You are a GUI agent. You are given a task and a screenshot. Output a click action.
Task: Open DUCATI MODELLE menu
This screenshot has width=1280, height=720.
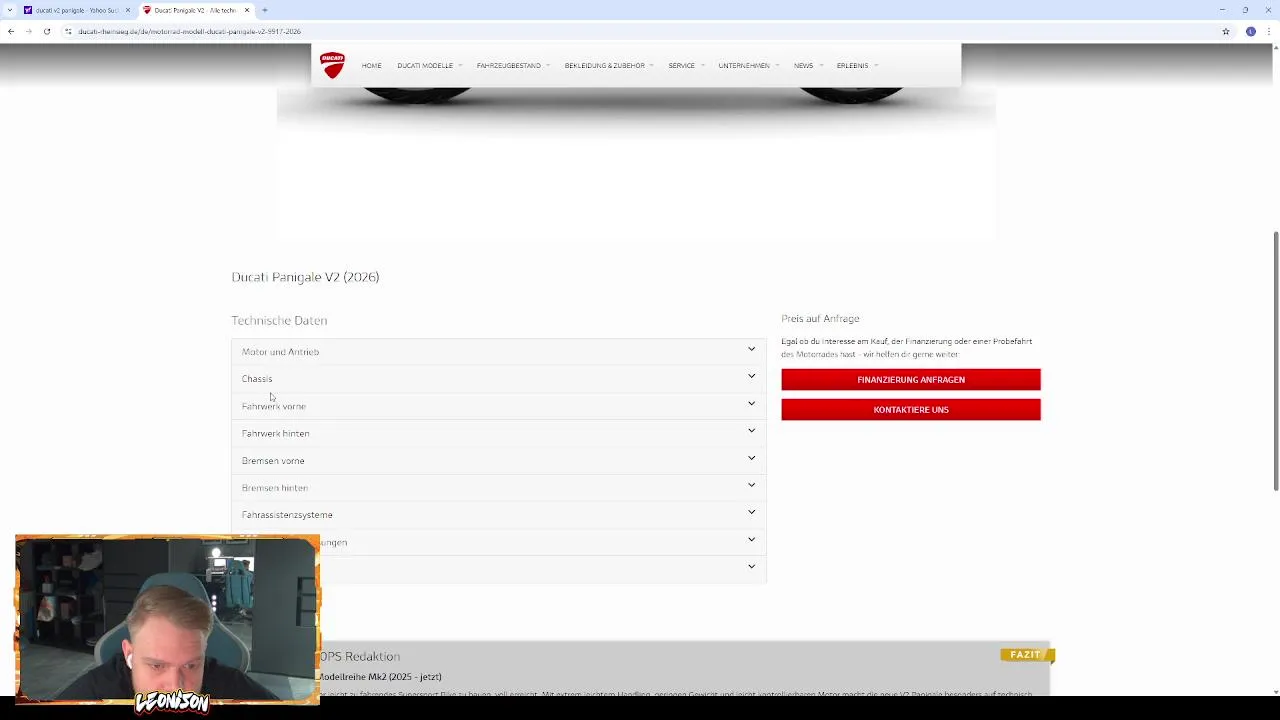(x=430, y=65)
